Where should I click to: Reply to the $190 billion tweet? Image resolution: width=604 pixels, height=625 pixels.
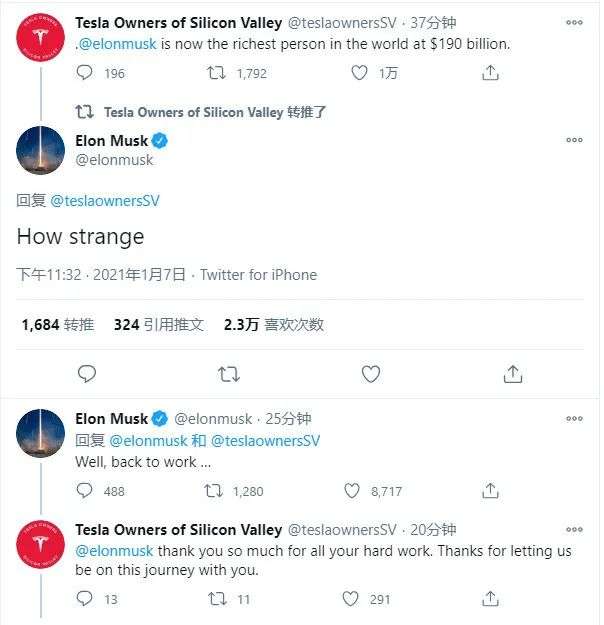click(85, 73)
